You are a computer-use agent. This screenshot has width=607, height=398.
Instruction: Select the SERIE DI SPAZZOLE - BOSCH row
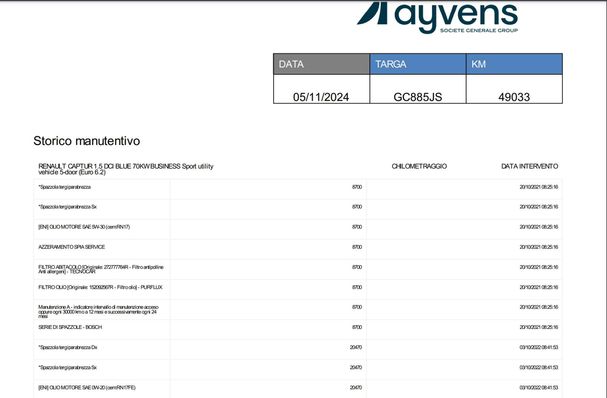click(x=298, y=327)
